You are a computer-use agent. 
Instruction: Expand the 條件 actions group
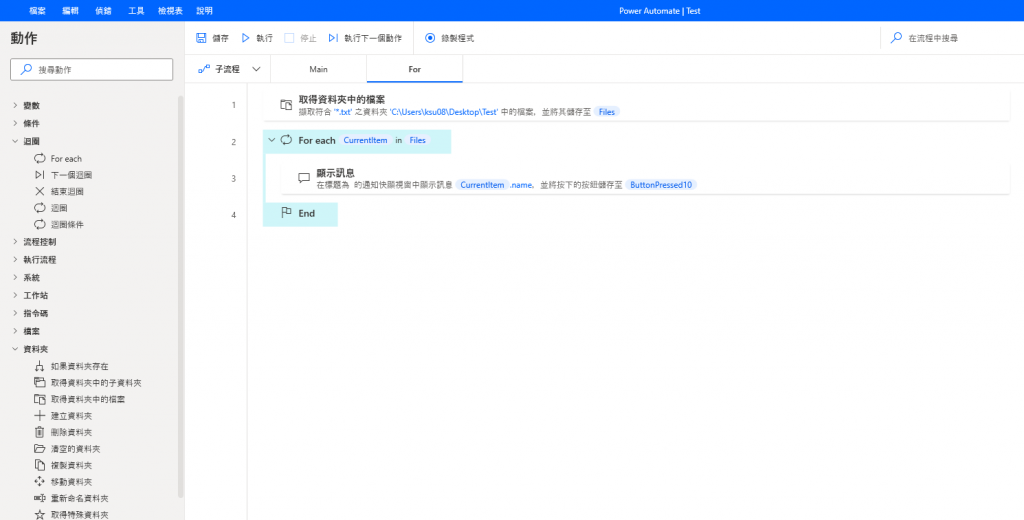pos(15,123)
